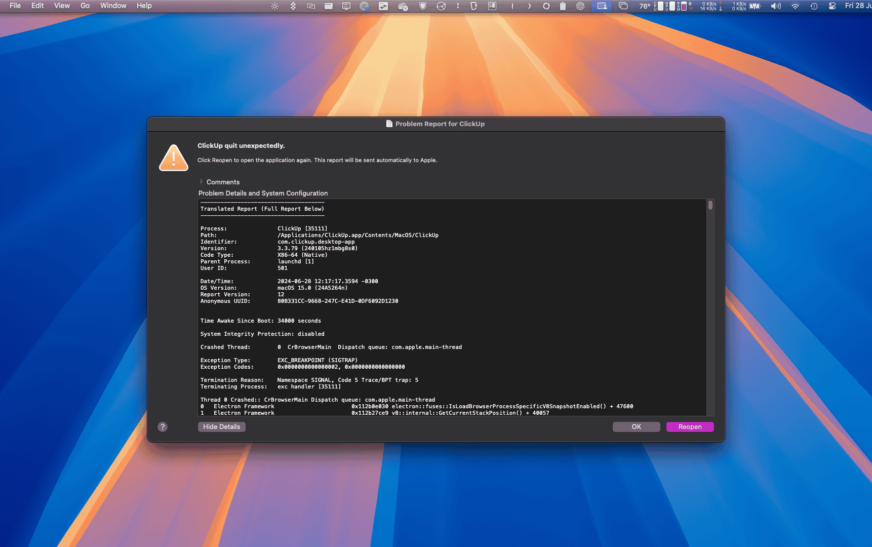
Task: Click the date Fri 28 in menu bar
Action: click(x=857, y=6)
